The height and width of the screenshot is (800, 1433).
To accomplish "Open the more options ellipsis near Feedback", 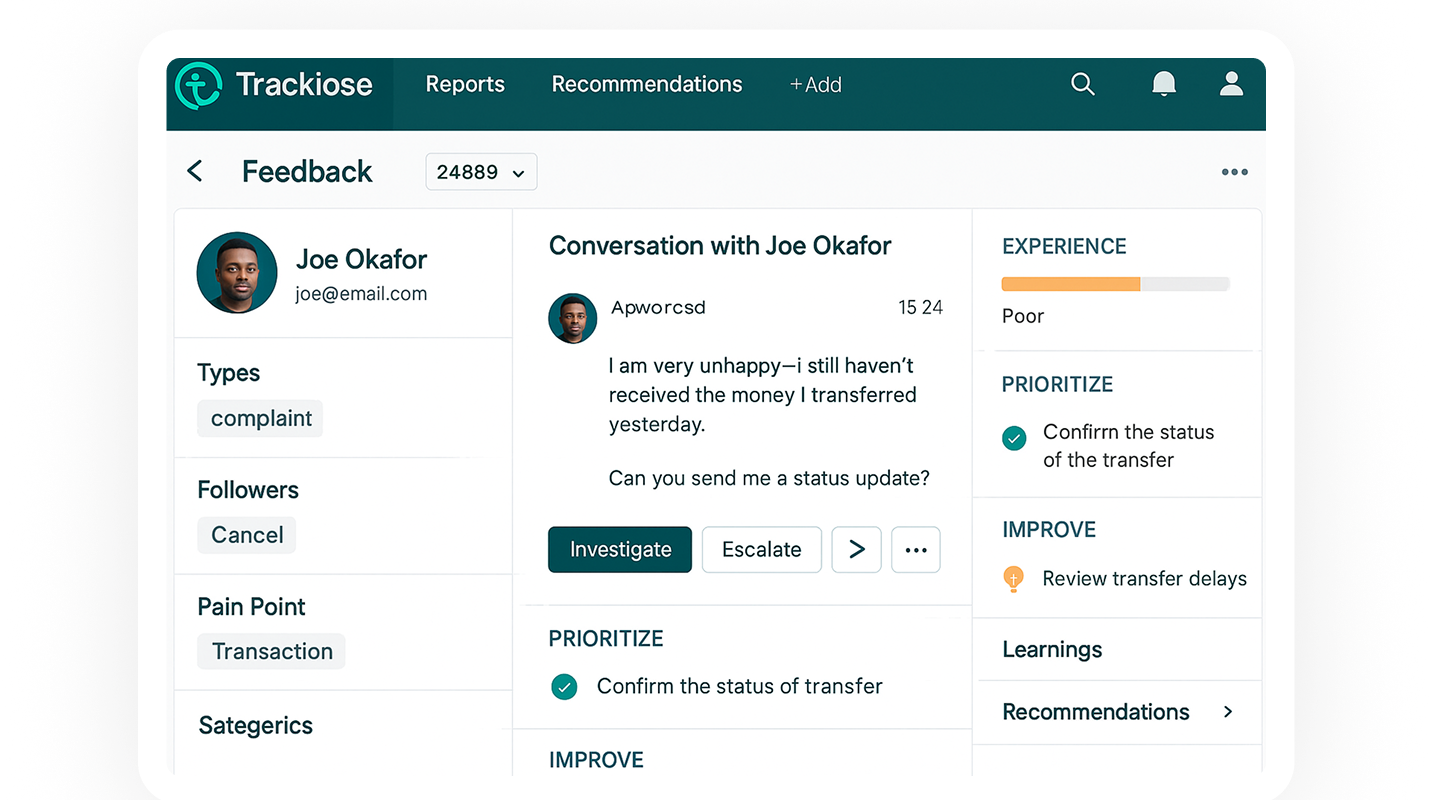I will 1234,171.
